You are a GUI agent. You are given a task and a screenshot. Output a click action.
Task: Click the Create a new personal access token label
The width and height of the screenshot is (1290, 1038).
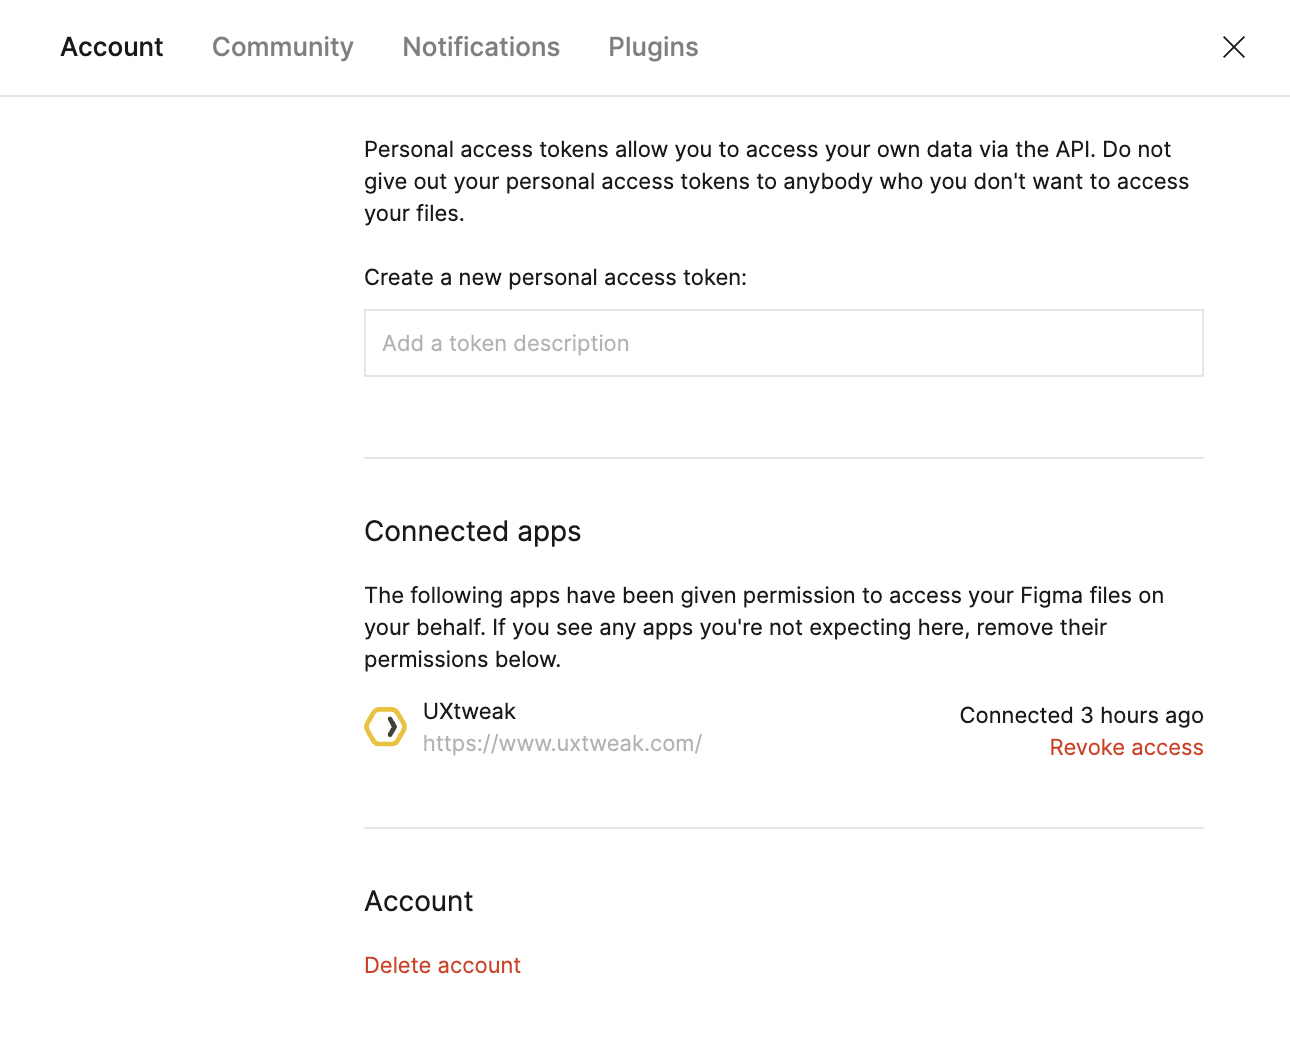(555, 277)
